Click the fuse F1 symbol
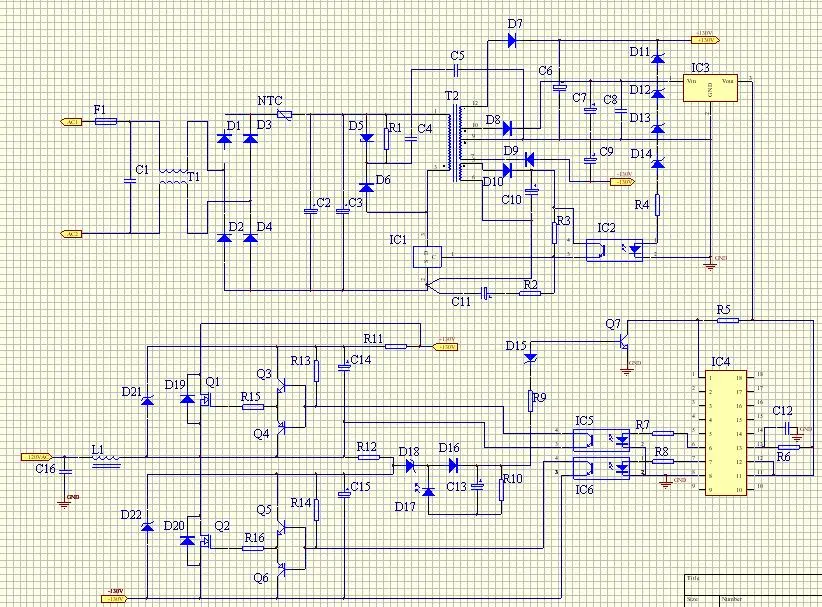Viewport: 822px width, 607px height. 105,121
